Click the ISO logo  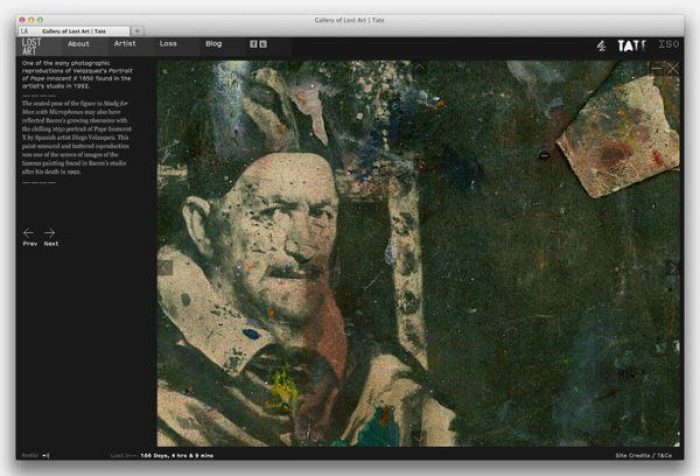point(669,45)
